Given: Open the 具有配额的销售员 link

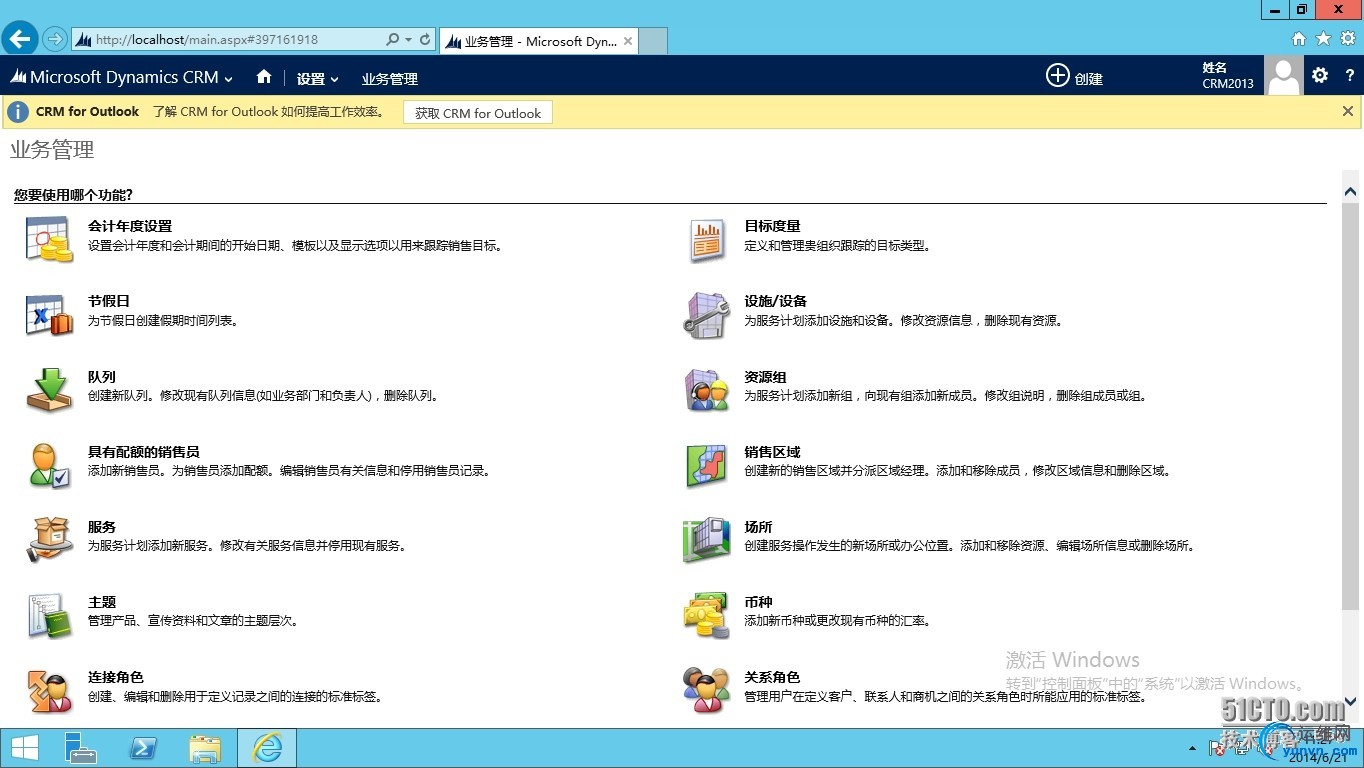Looking at the screenshot, I should click(x=144, y=452).
